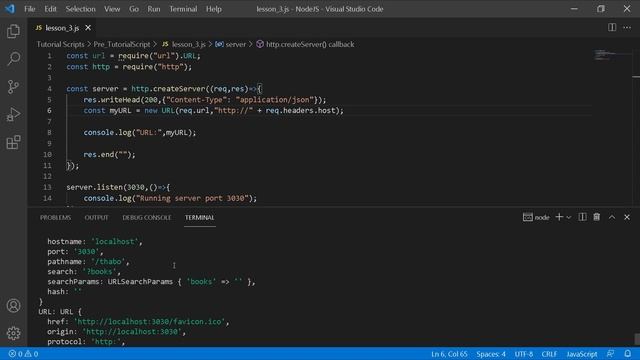Open the Source Control view
This screenshot has height=360, width=640.
[13, 87]
